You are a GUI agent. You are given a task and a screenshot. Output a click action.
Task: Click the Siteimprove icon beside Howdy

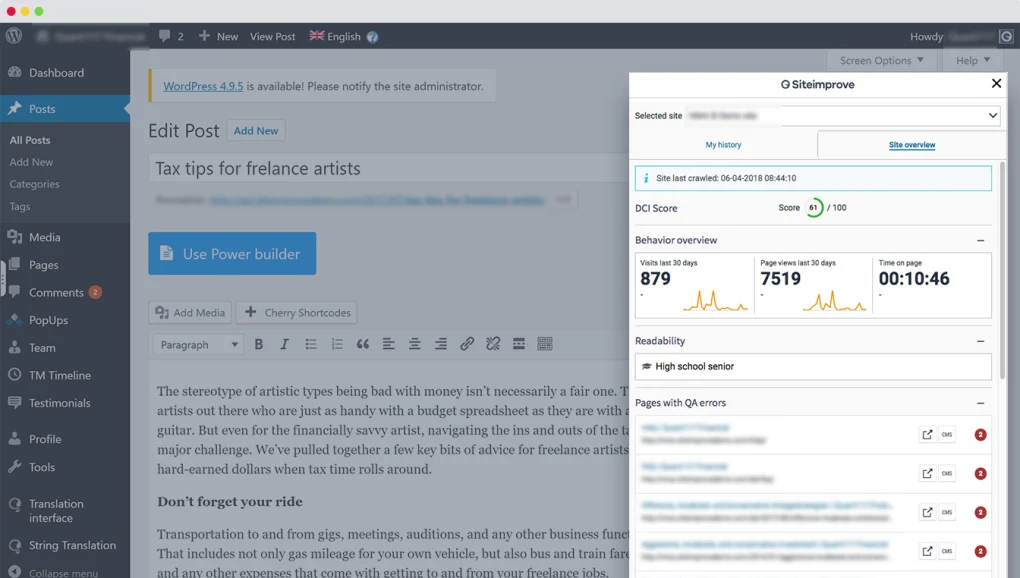tap(1006, 37)
